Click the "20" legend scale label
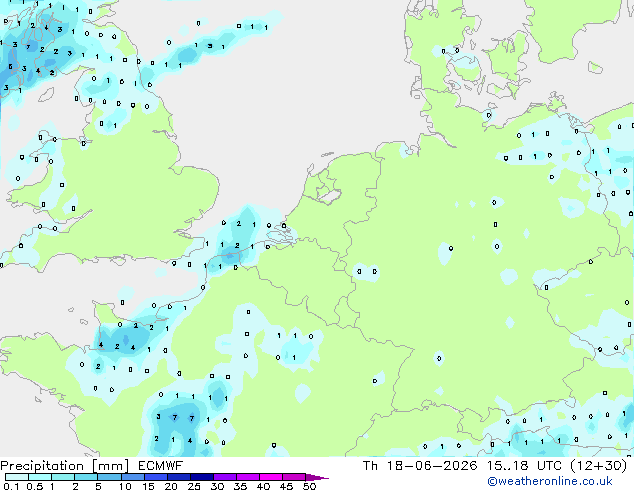The height and width of the screenshot is (490, 634). click(x=171, y=486)
